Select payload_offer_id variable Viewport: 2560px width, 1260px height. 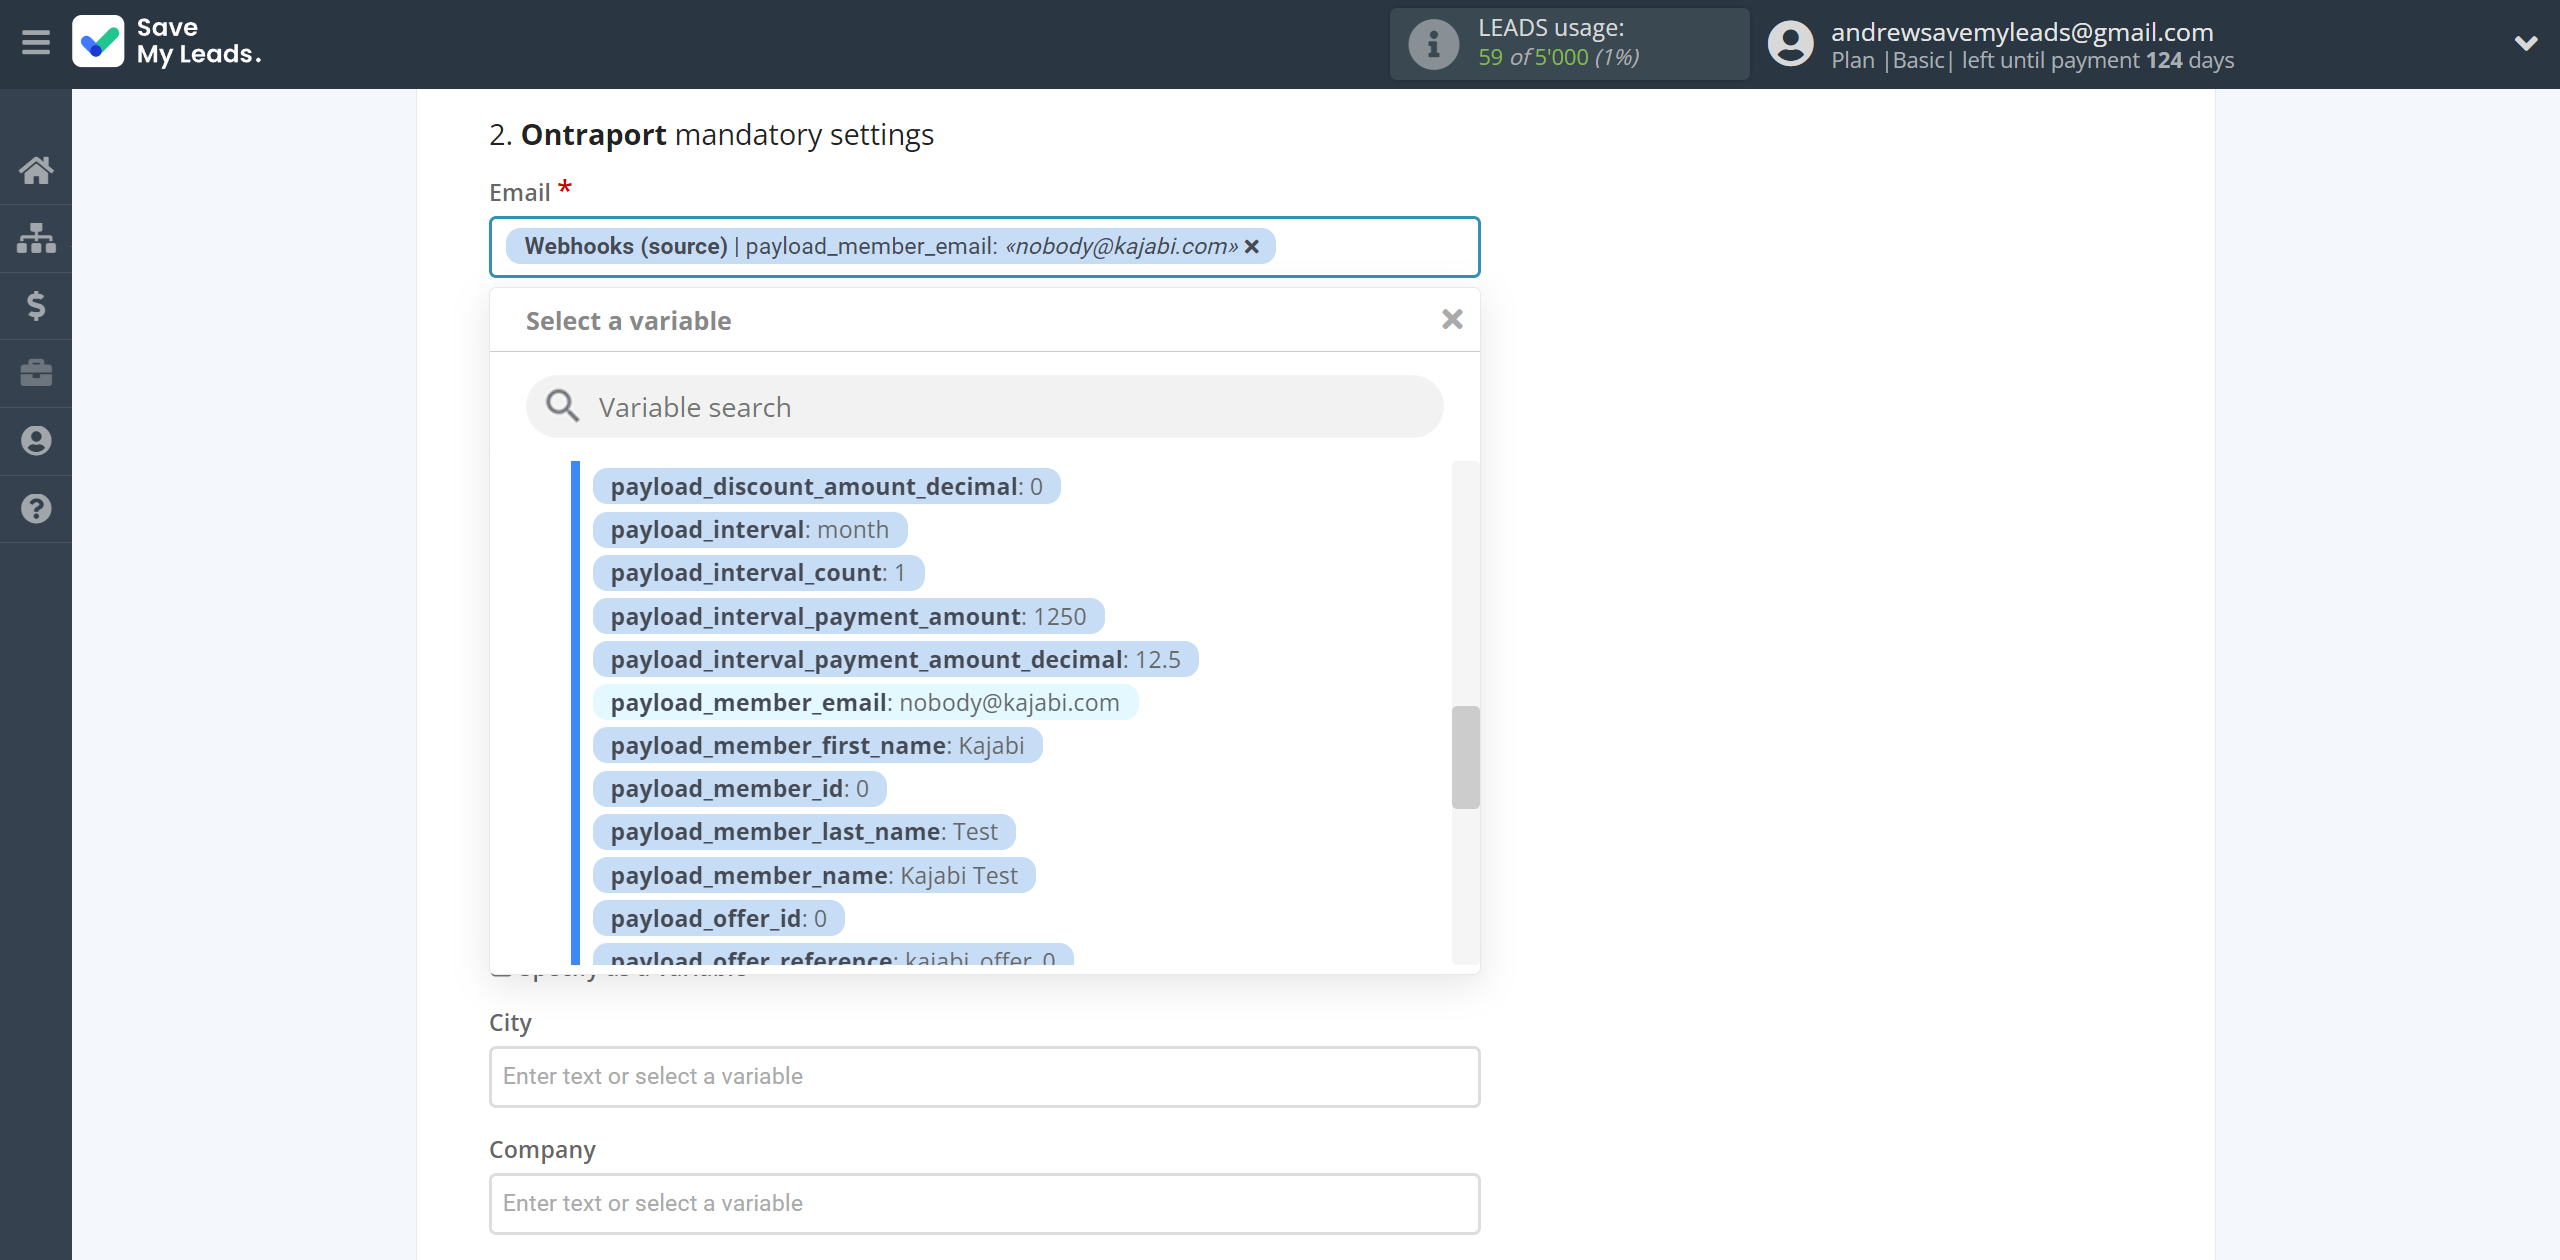[x=718, y=919]
